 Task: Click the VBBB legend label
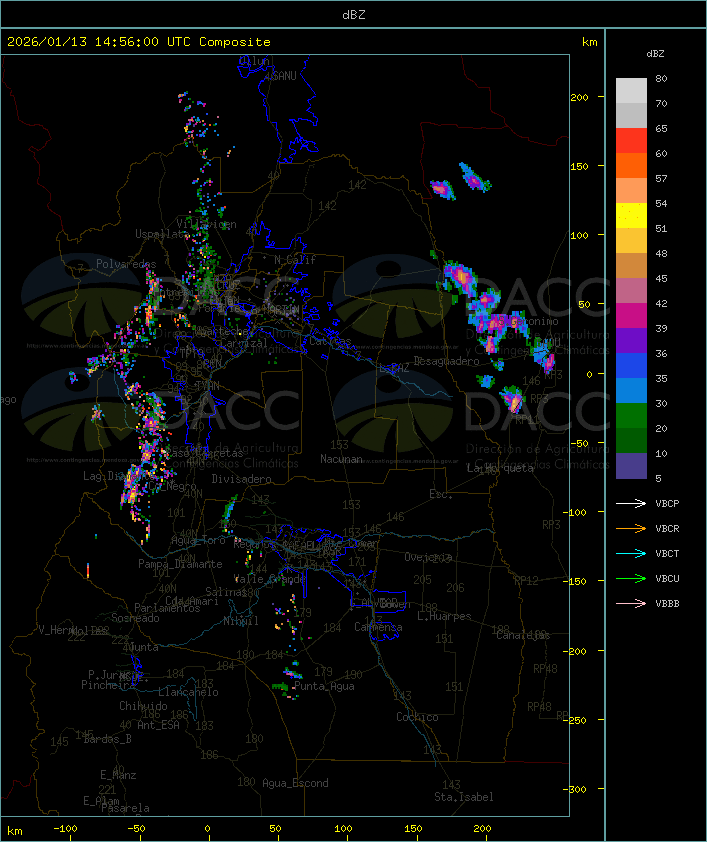[x=667, y=604]
